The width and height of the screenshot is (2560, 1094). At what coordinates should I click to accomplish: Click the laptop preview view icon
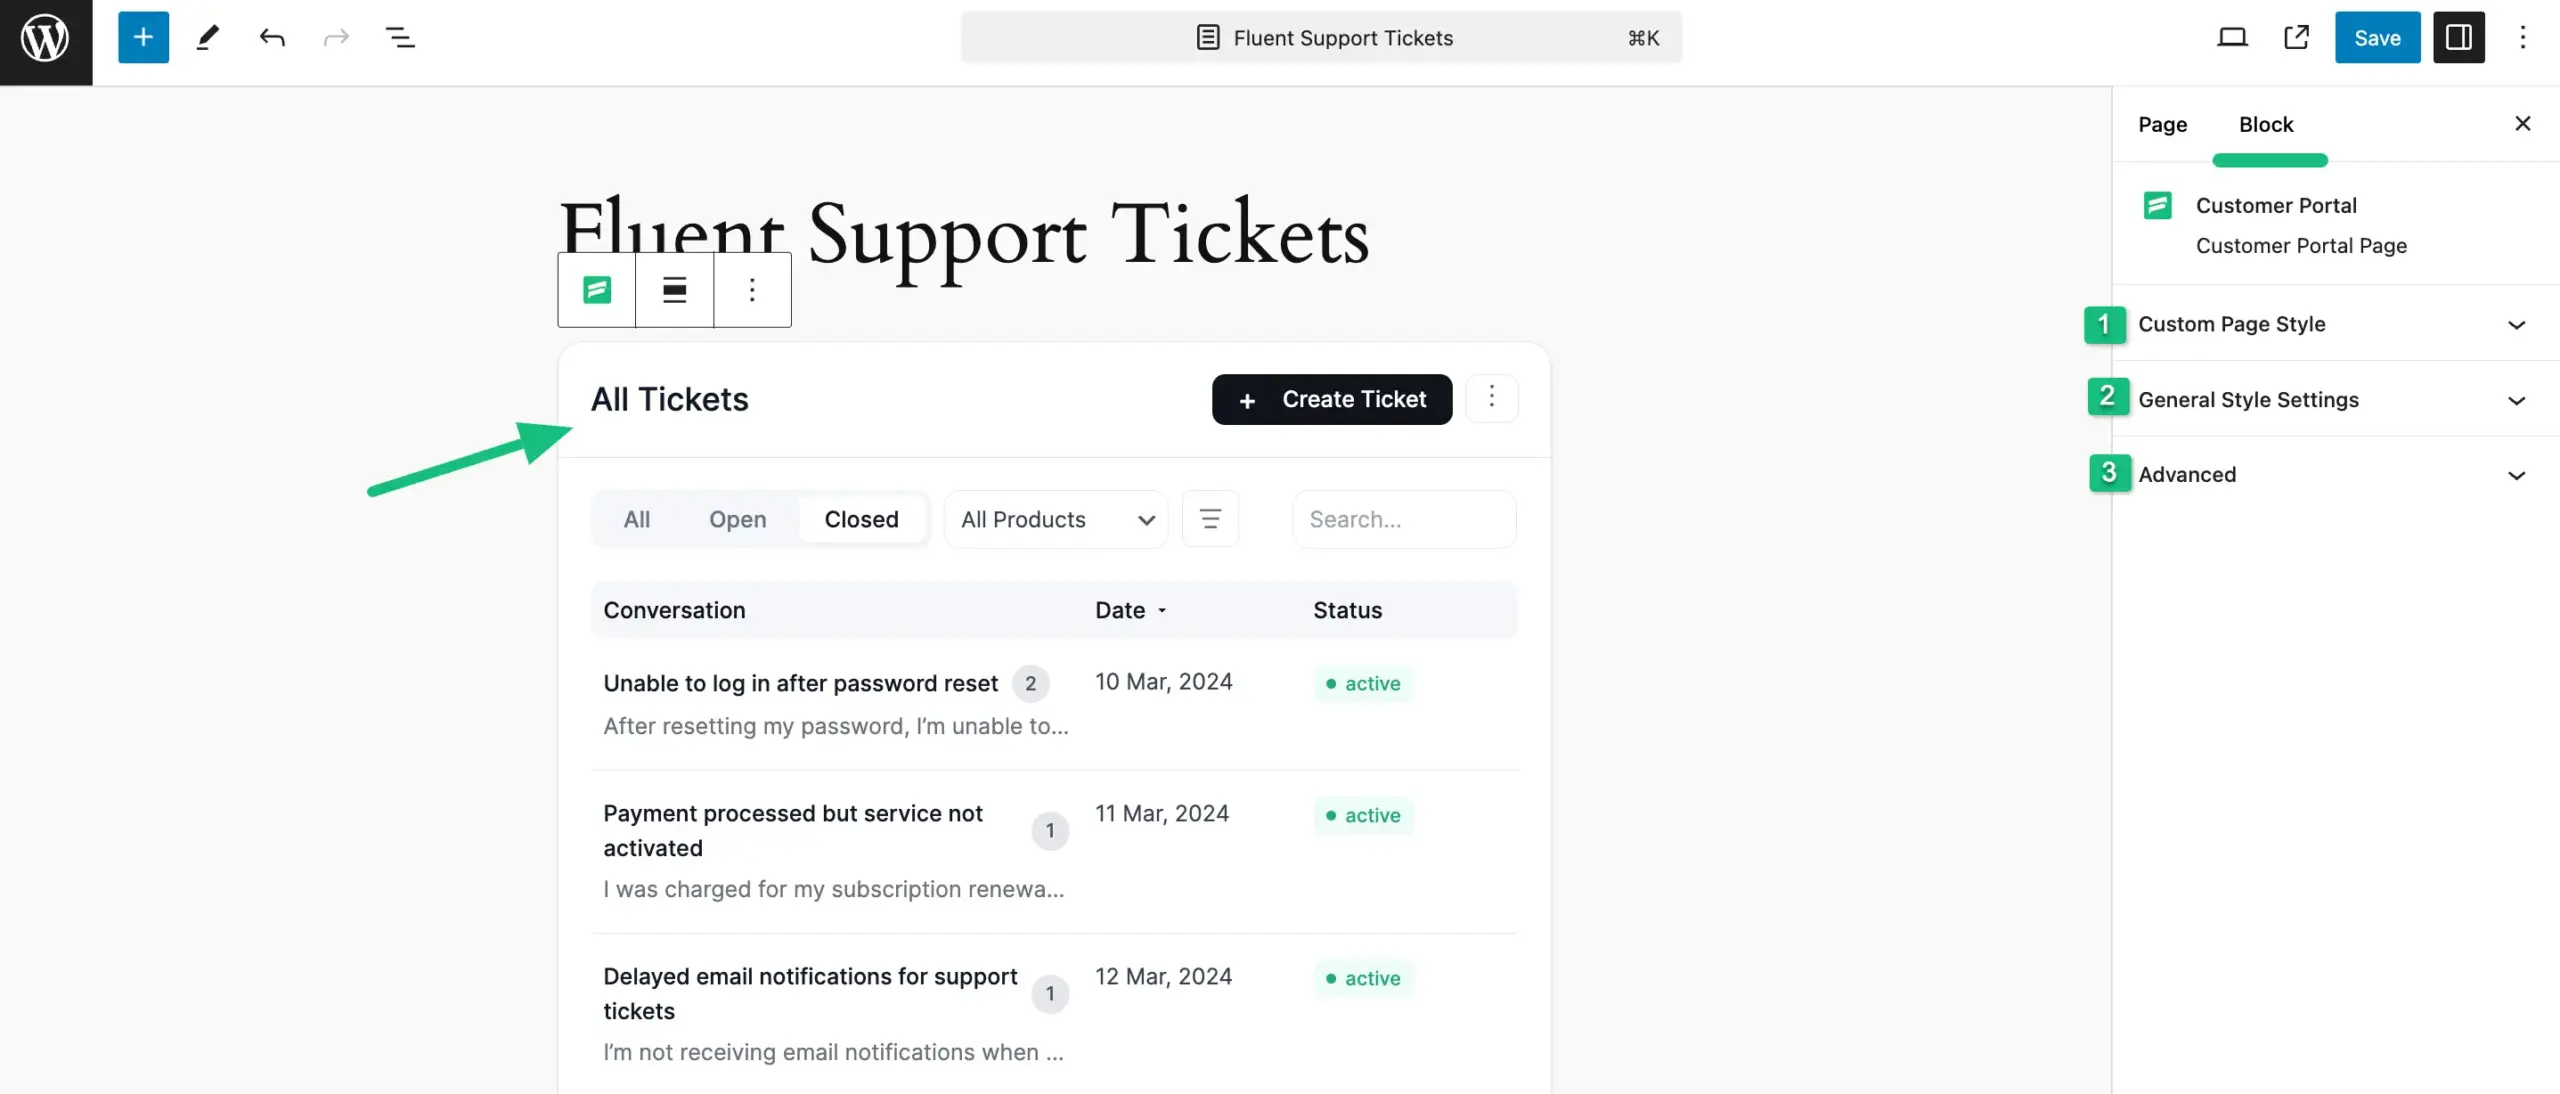point(2232,38)
